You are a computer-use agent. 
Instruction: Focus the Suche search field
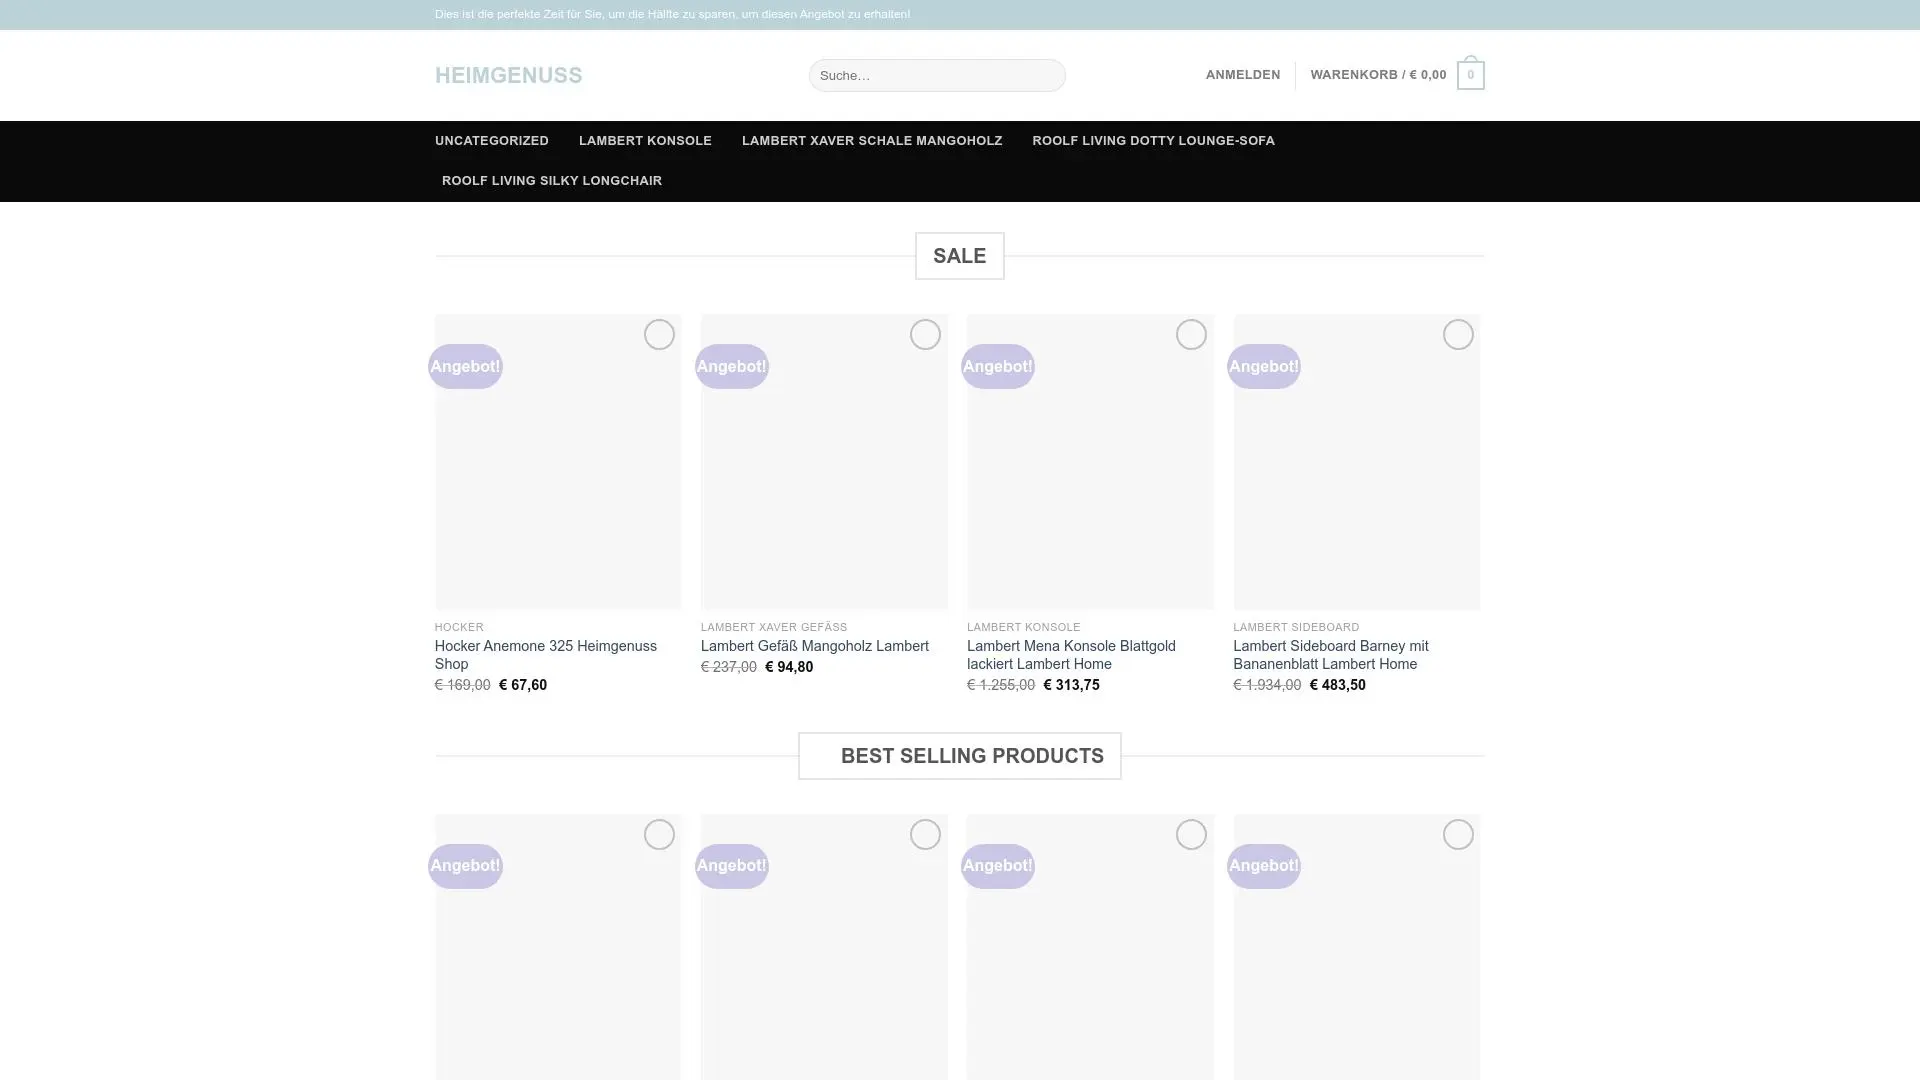point(936,75)
